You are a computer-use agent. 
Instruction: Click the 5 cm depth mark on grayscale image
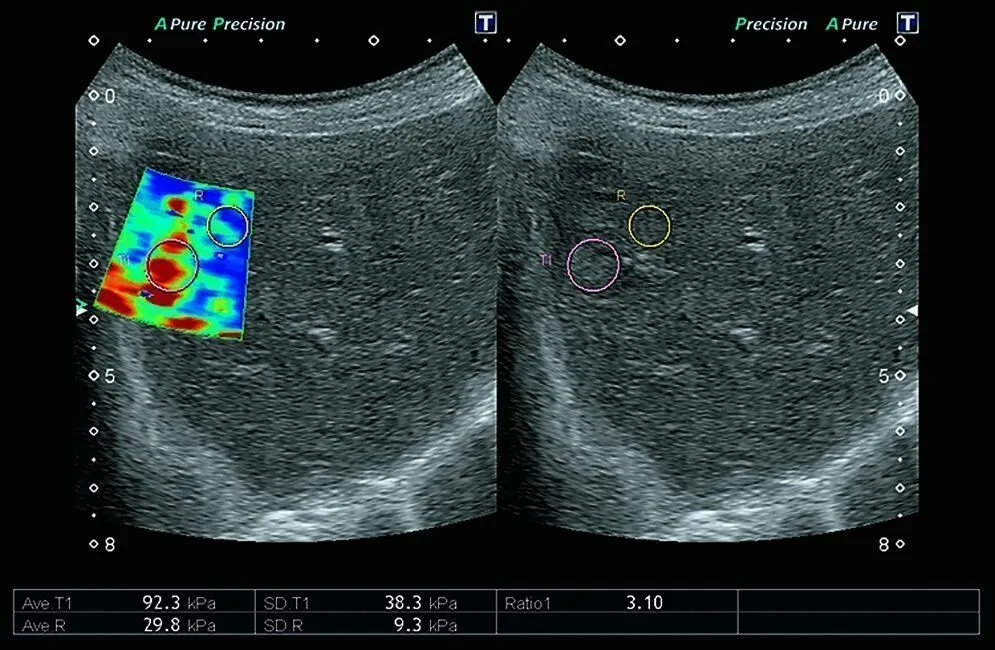pyautogui.click(x=883, y=376)
